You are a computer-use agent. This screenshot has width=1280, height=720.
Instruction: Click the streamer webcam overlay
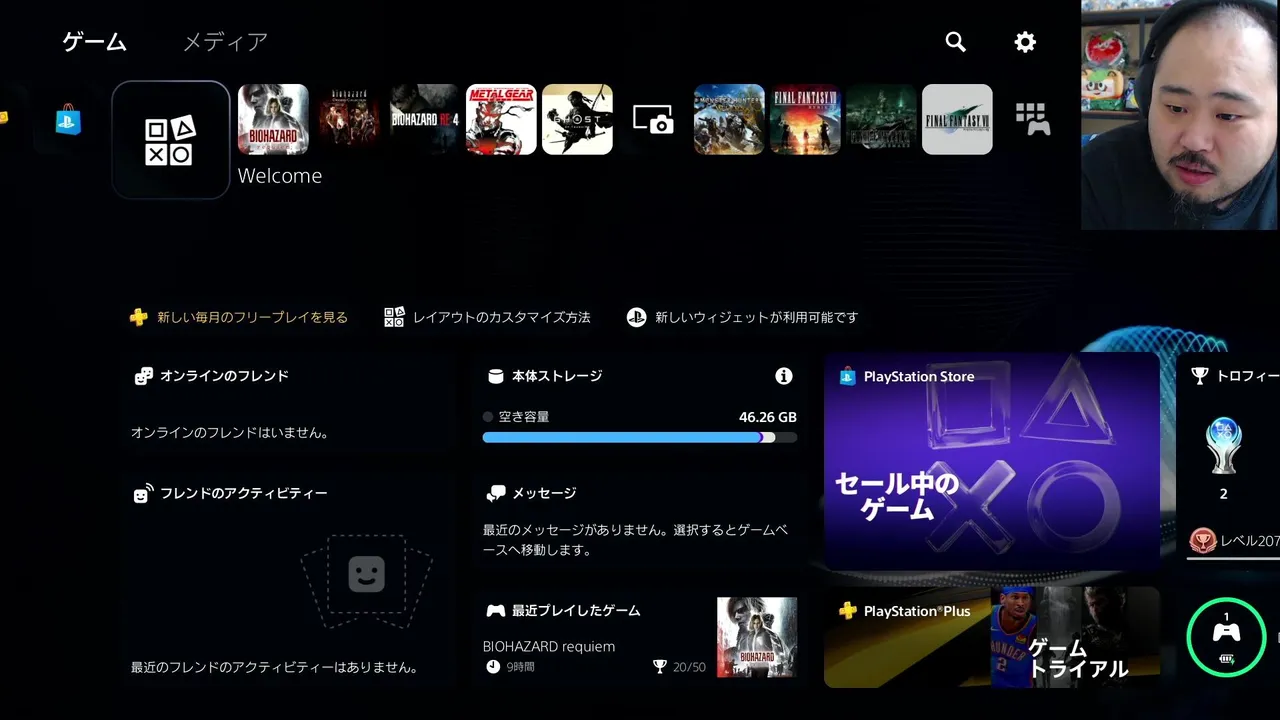coord(1180,115)
